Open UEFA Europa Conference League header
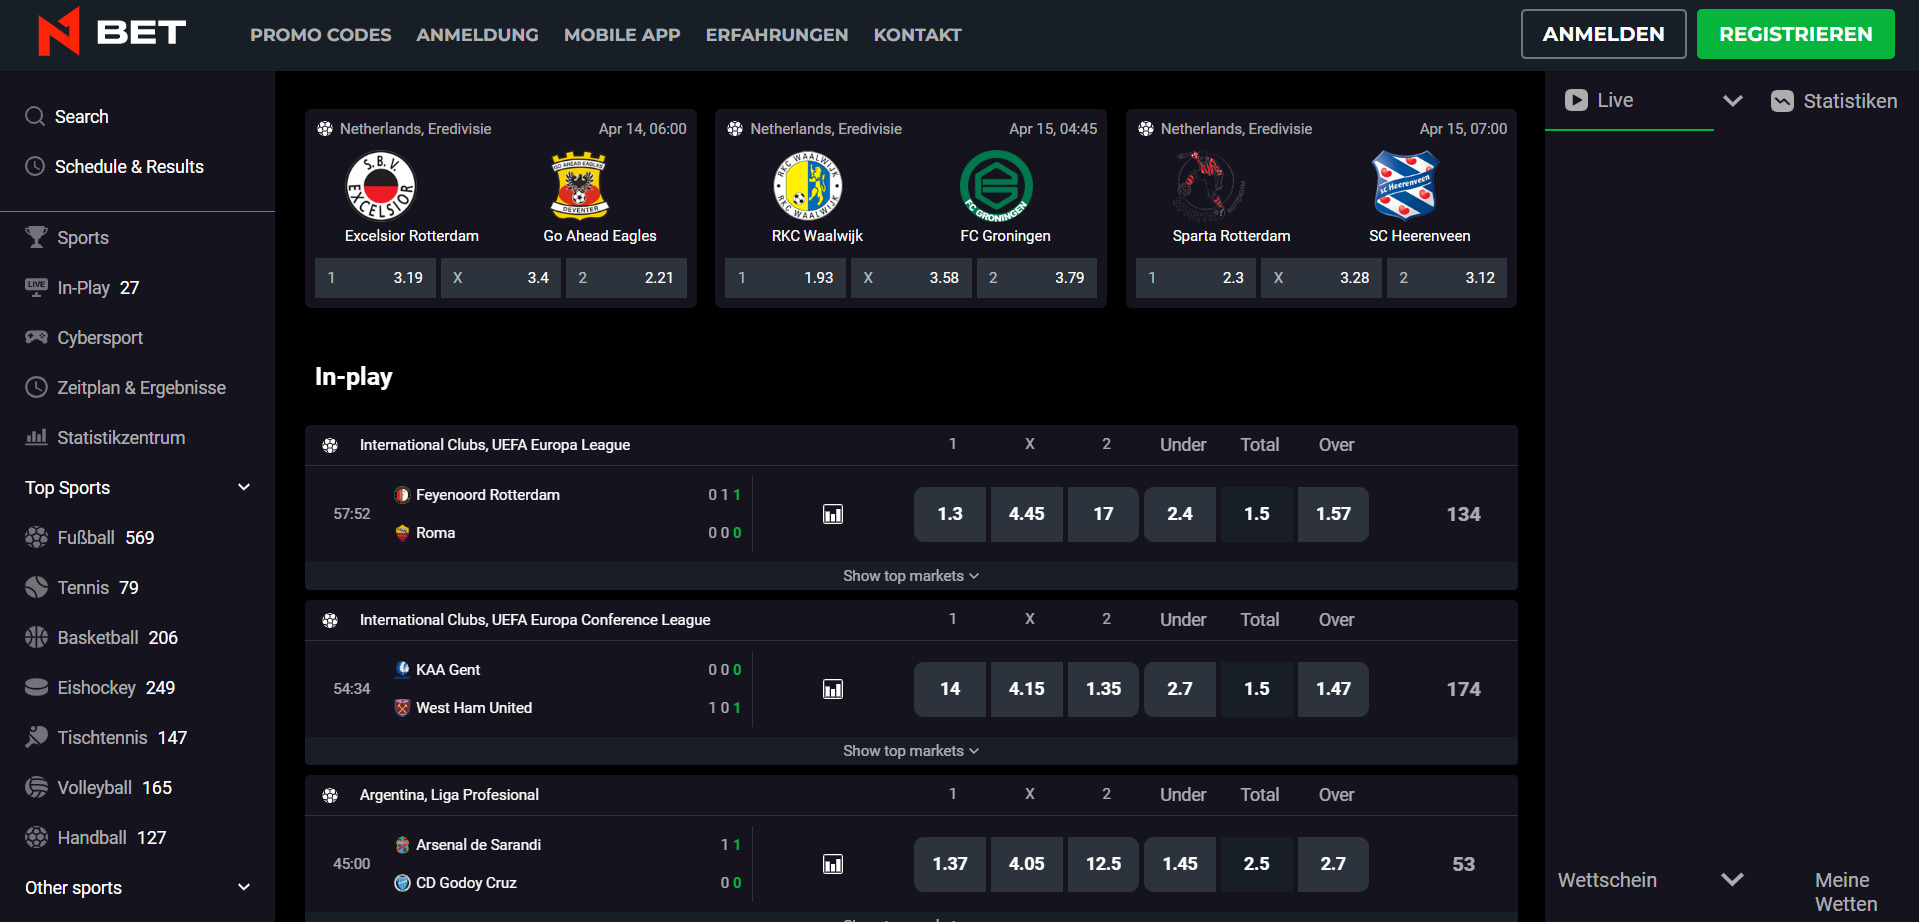 535,620
